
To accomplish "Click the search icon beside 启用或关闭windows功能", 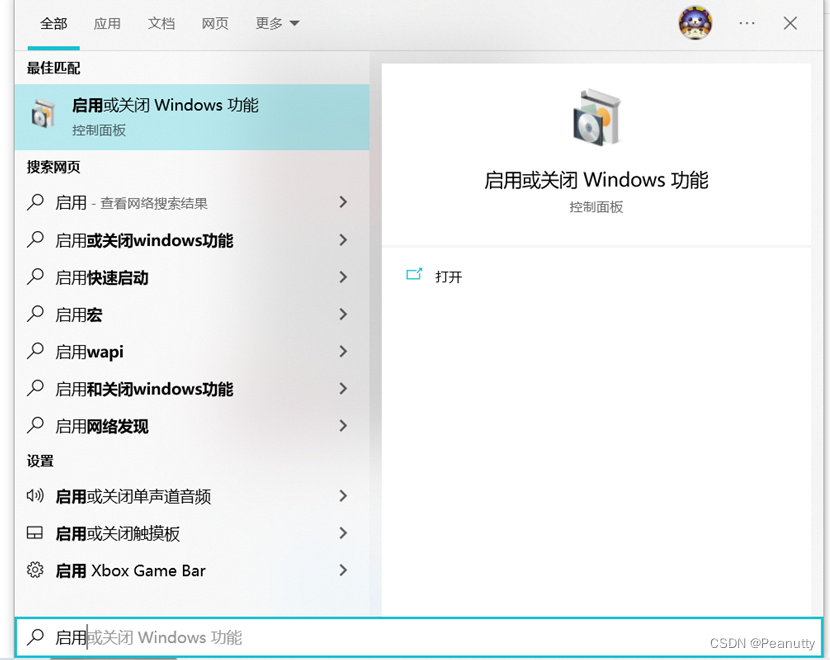I will [x=35, y=239].
